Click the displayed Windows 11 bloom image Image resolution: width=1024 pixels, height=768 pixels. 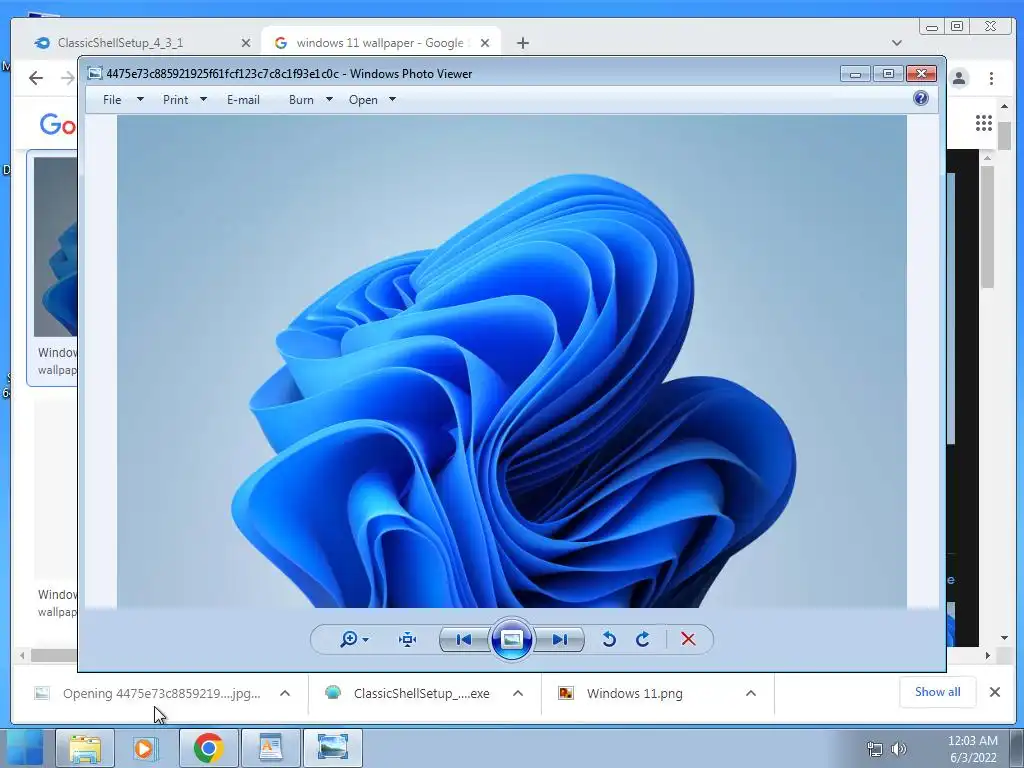point(512,361)
